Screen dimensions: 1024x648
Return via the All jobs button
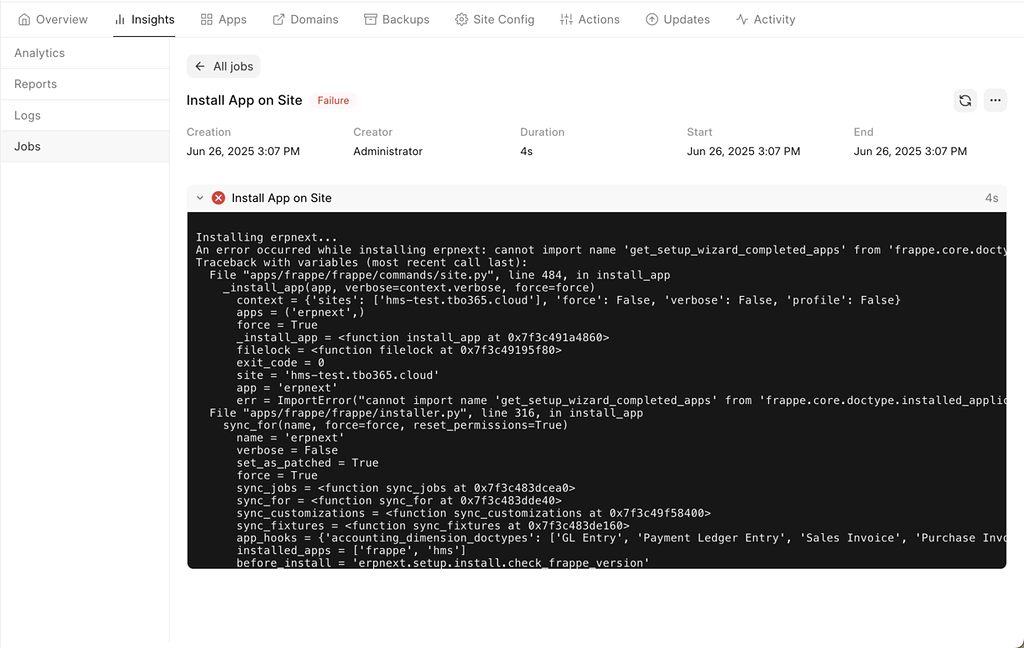223,66
